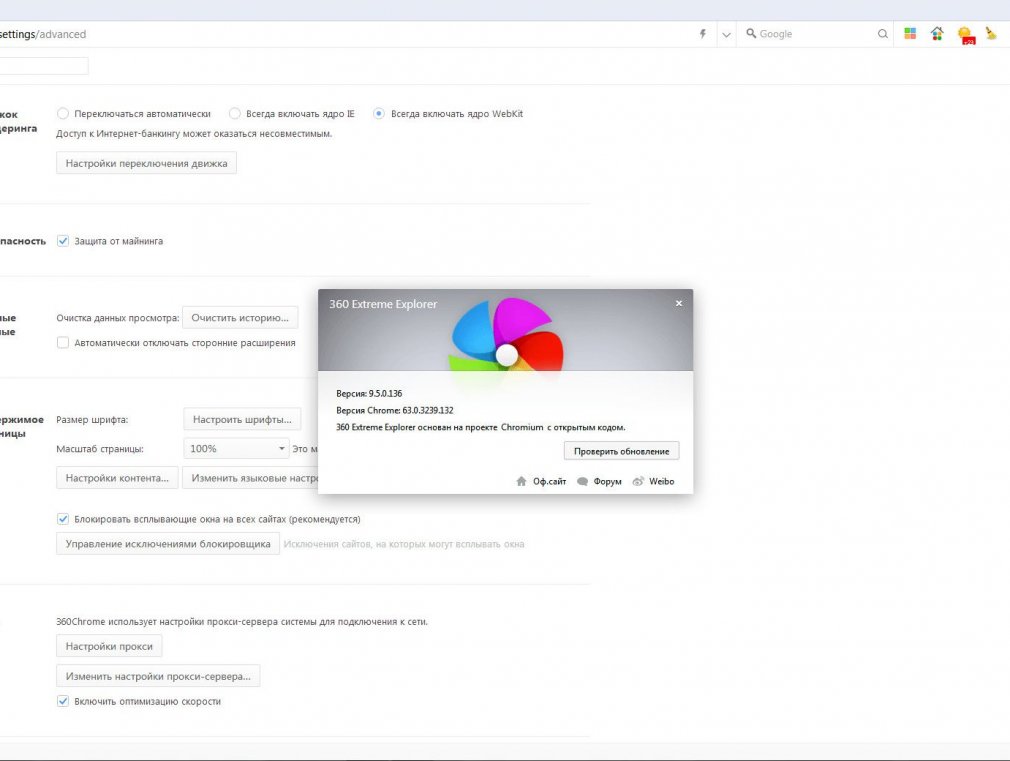This screenshot has height=761, width=1010.
Task: Click the house extension icon
Action: click(937, 34)
